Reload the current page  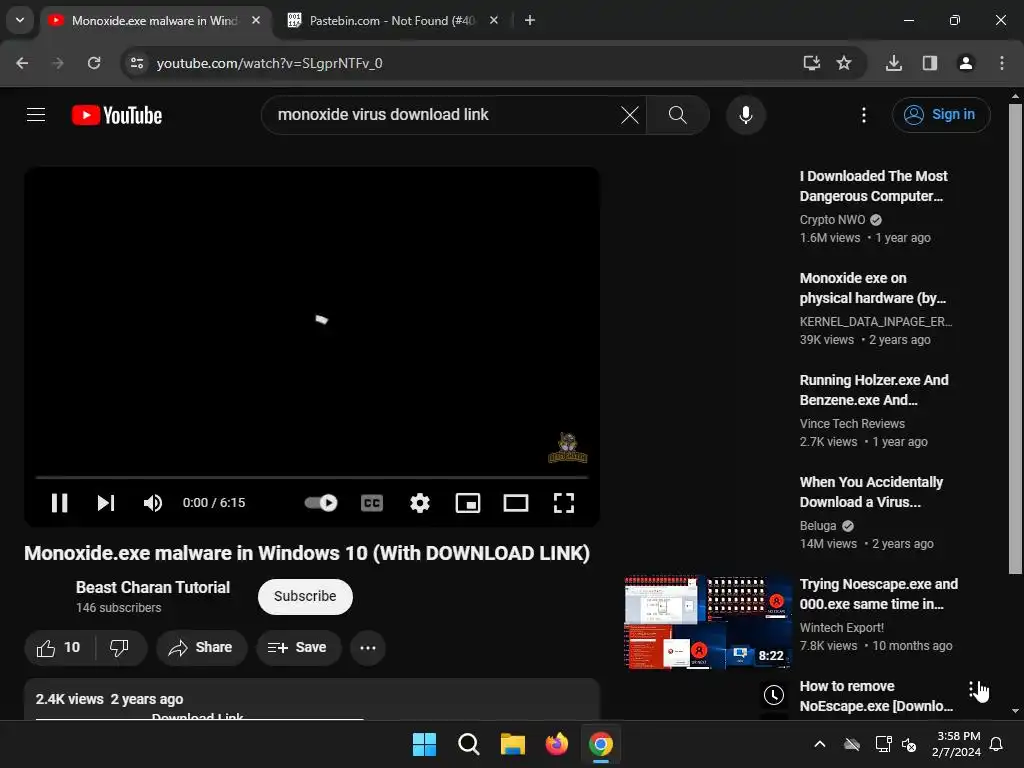click(94, 63)
